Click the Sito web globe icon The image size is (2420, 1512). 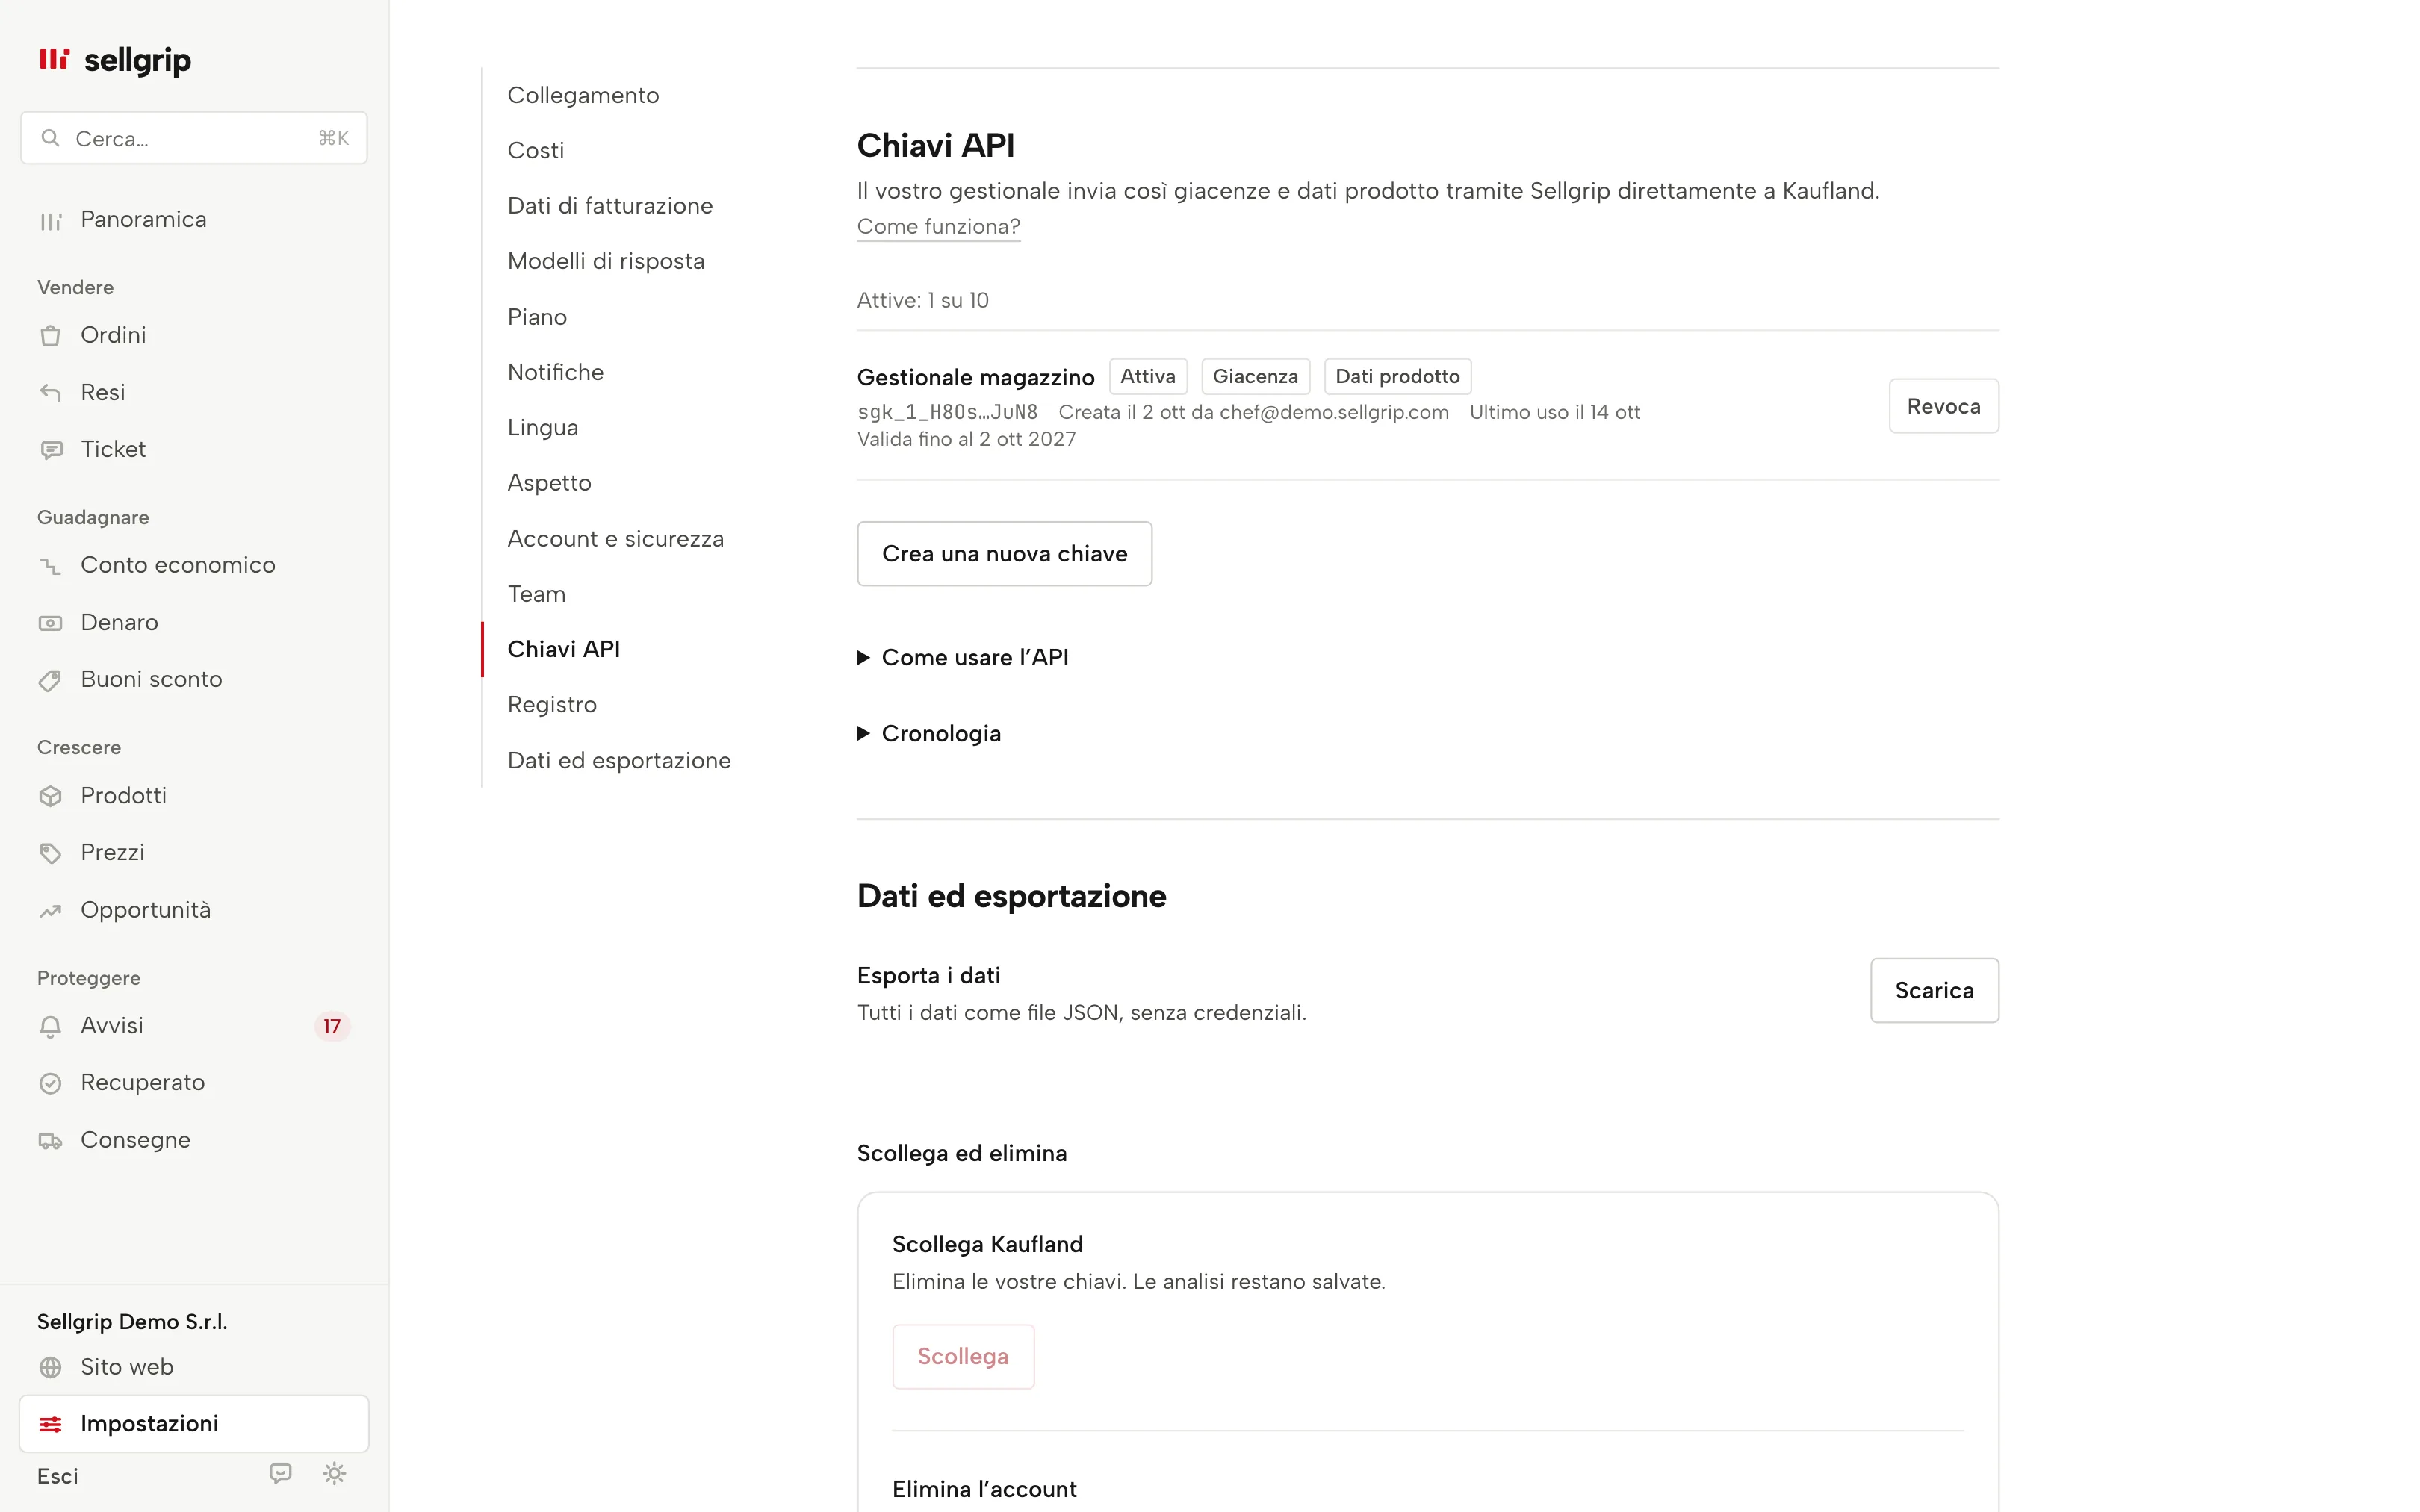point(51,1367)
